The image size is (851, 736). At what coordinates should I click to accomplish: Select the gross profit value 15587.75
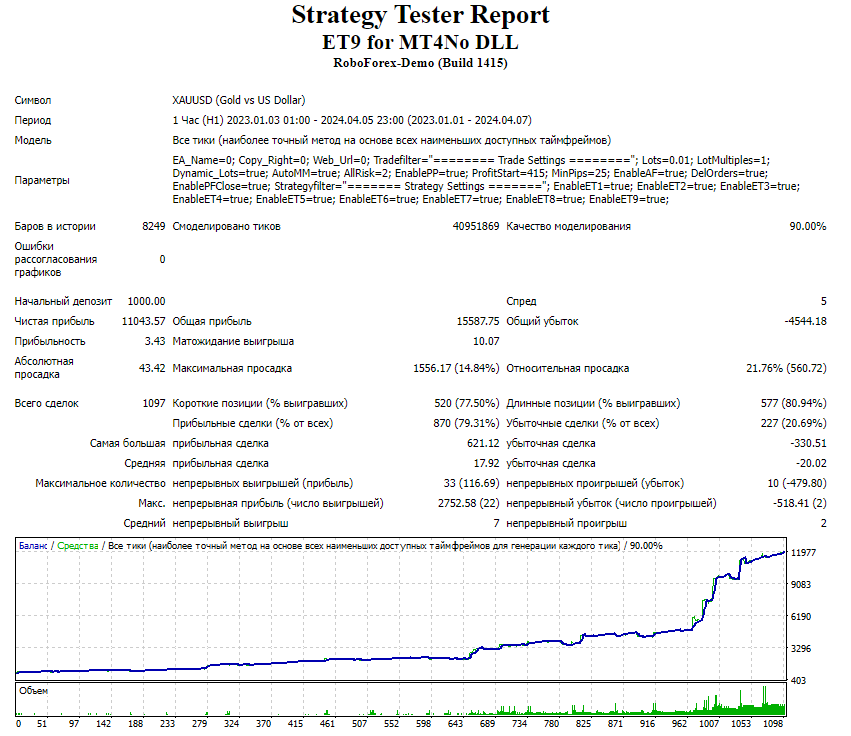coord(478,321)
